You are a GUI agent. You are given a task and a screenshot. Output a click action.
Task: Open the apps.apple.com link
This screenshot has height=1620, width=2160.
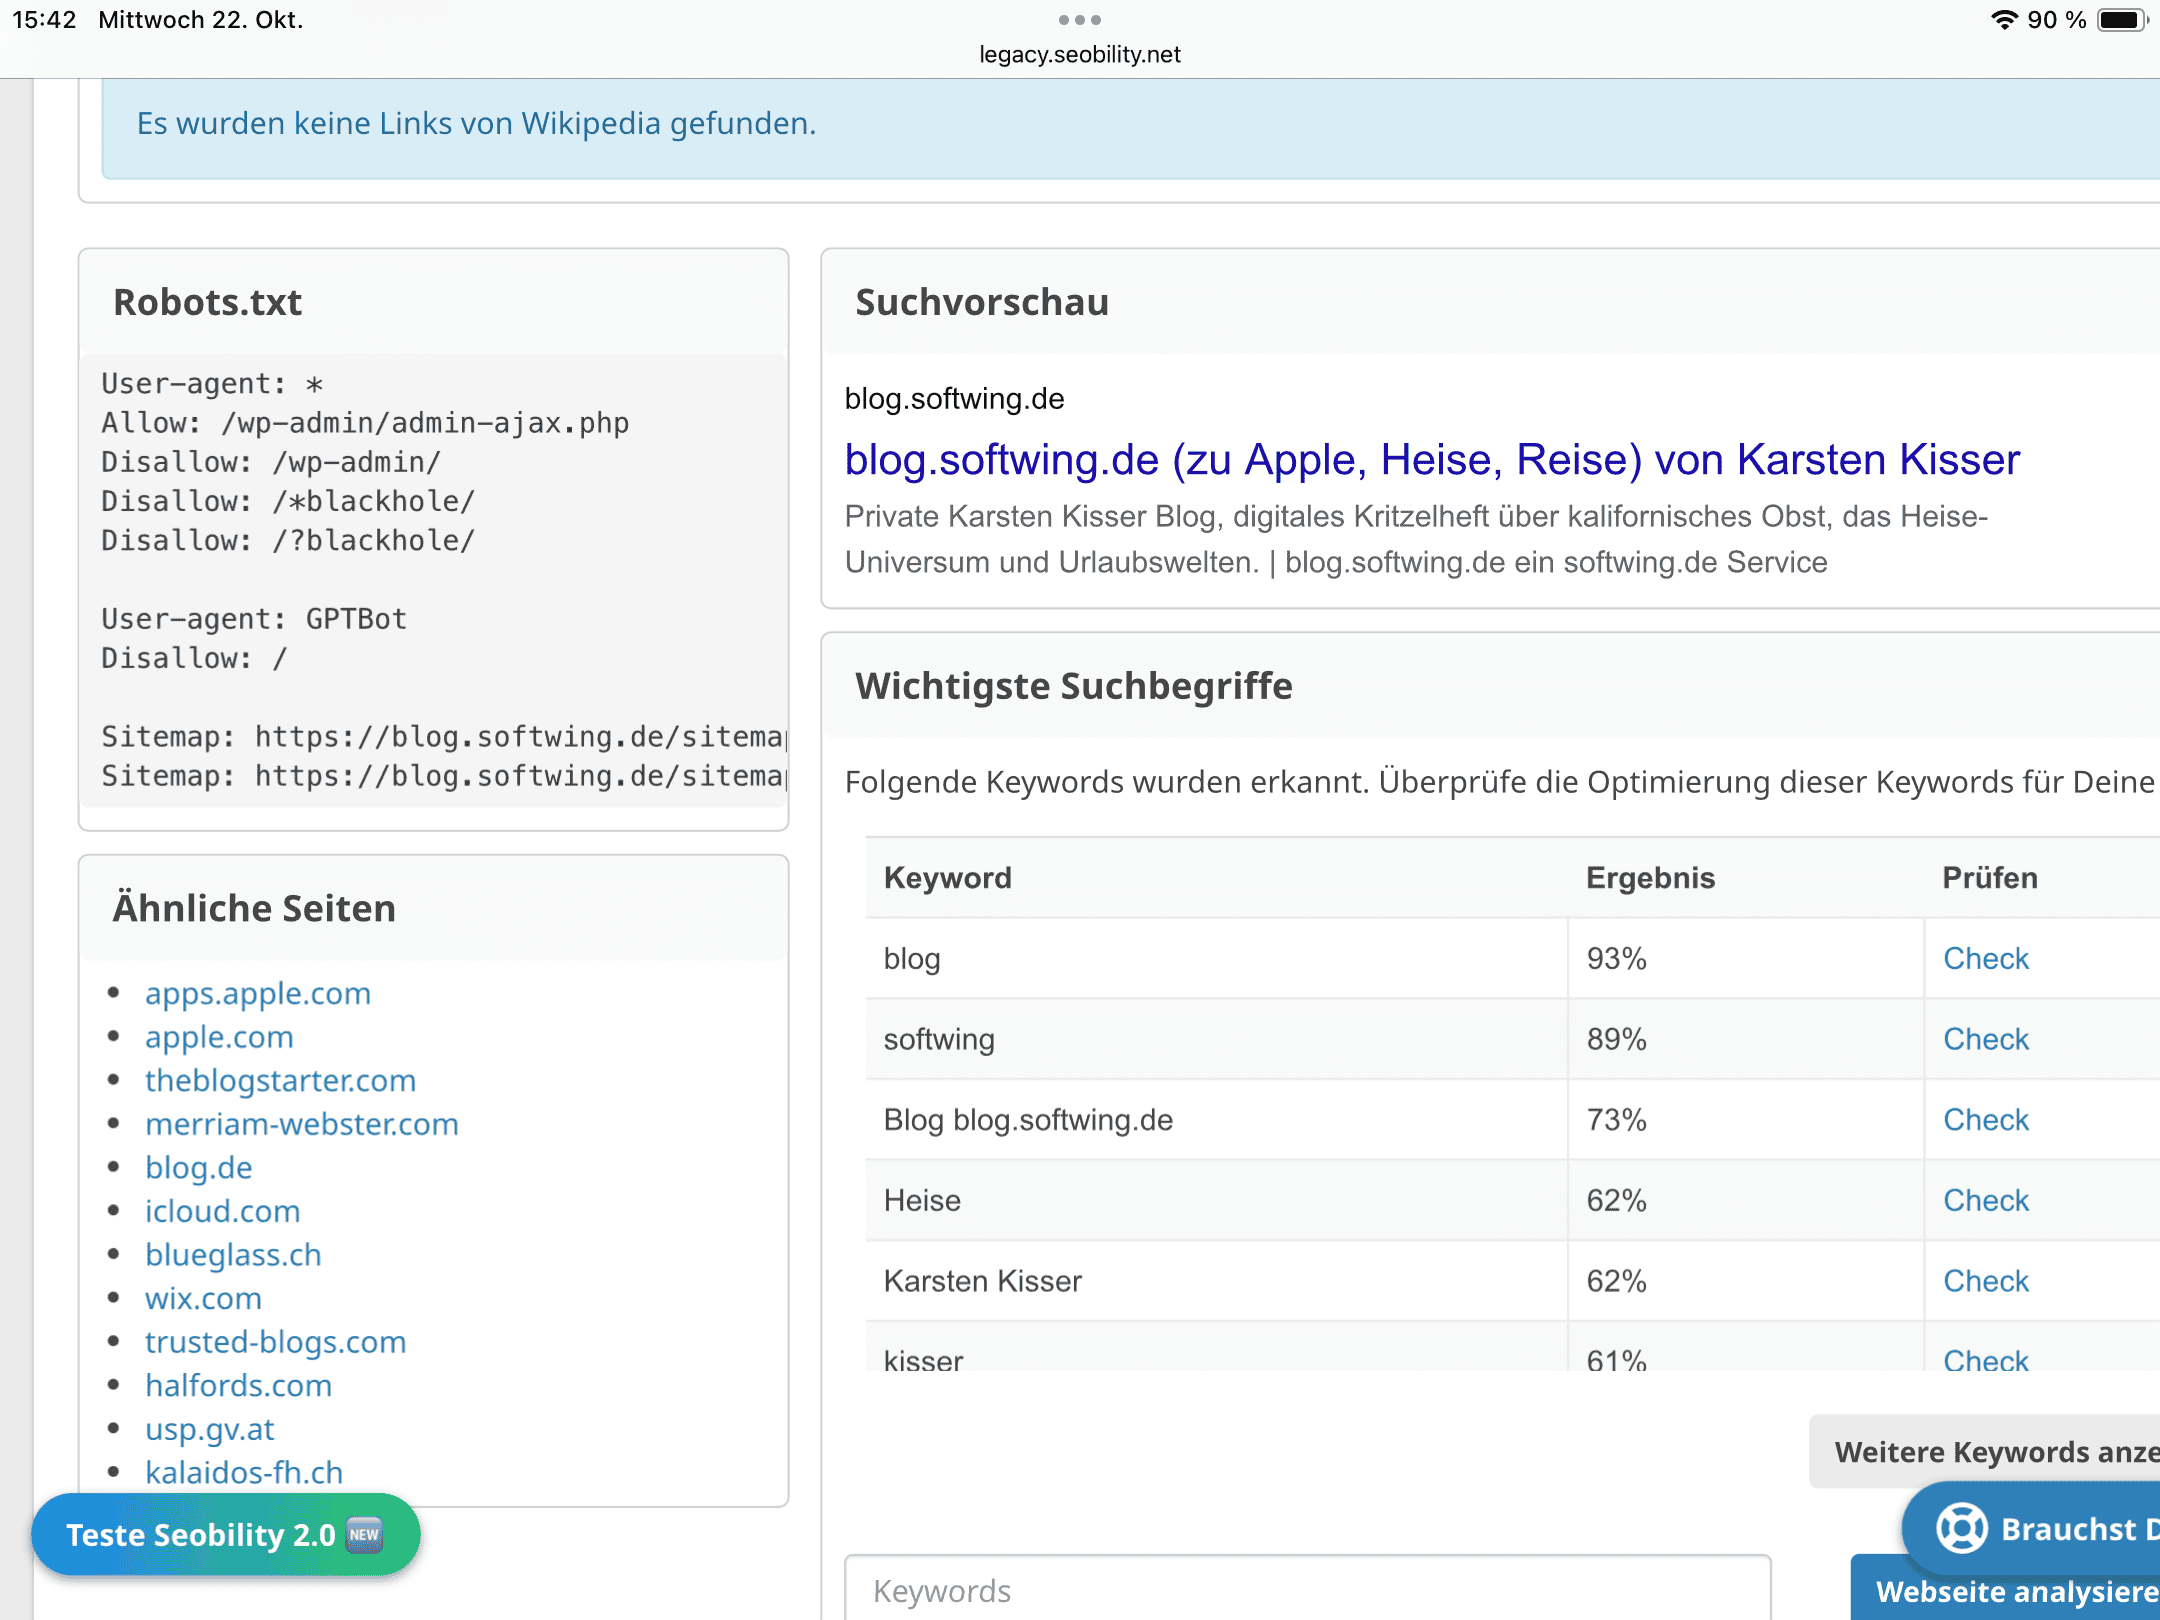(258, 993)
